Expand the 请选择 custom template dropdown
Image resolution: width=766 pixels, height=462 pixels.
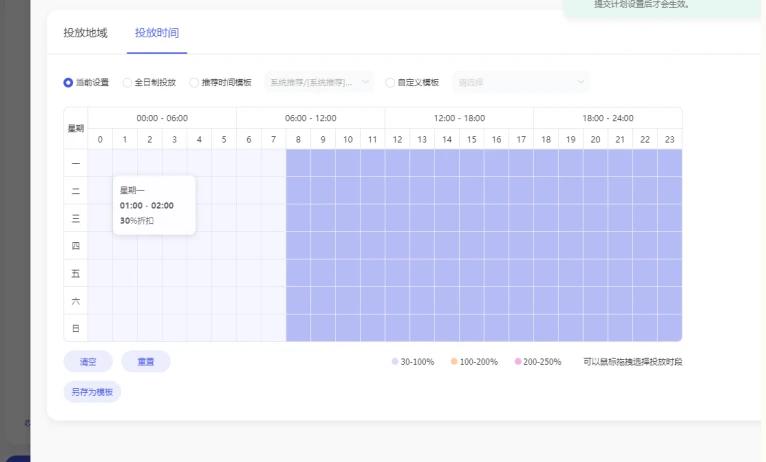coord(520,82)
